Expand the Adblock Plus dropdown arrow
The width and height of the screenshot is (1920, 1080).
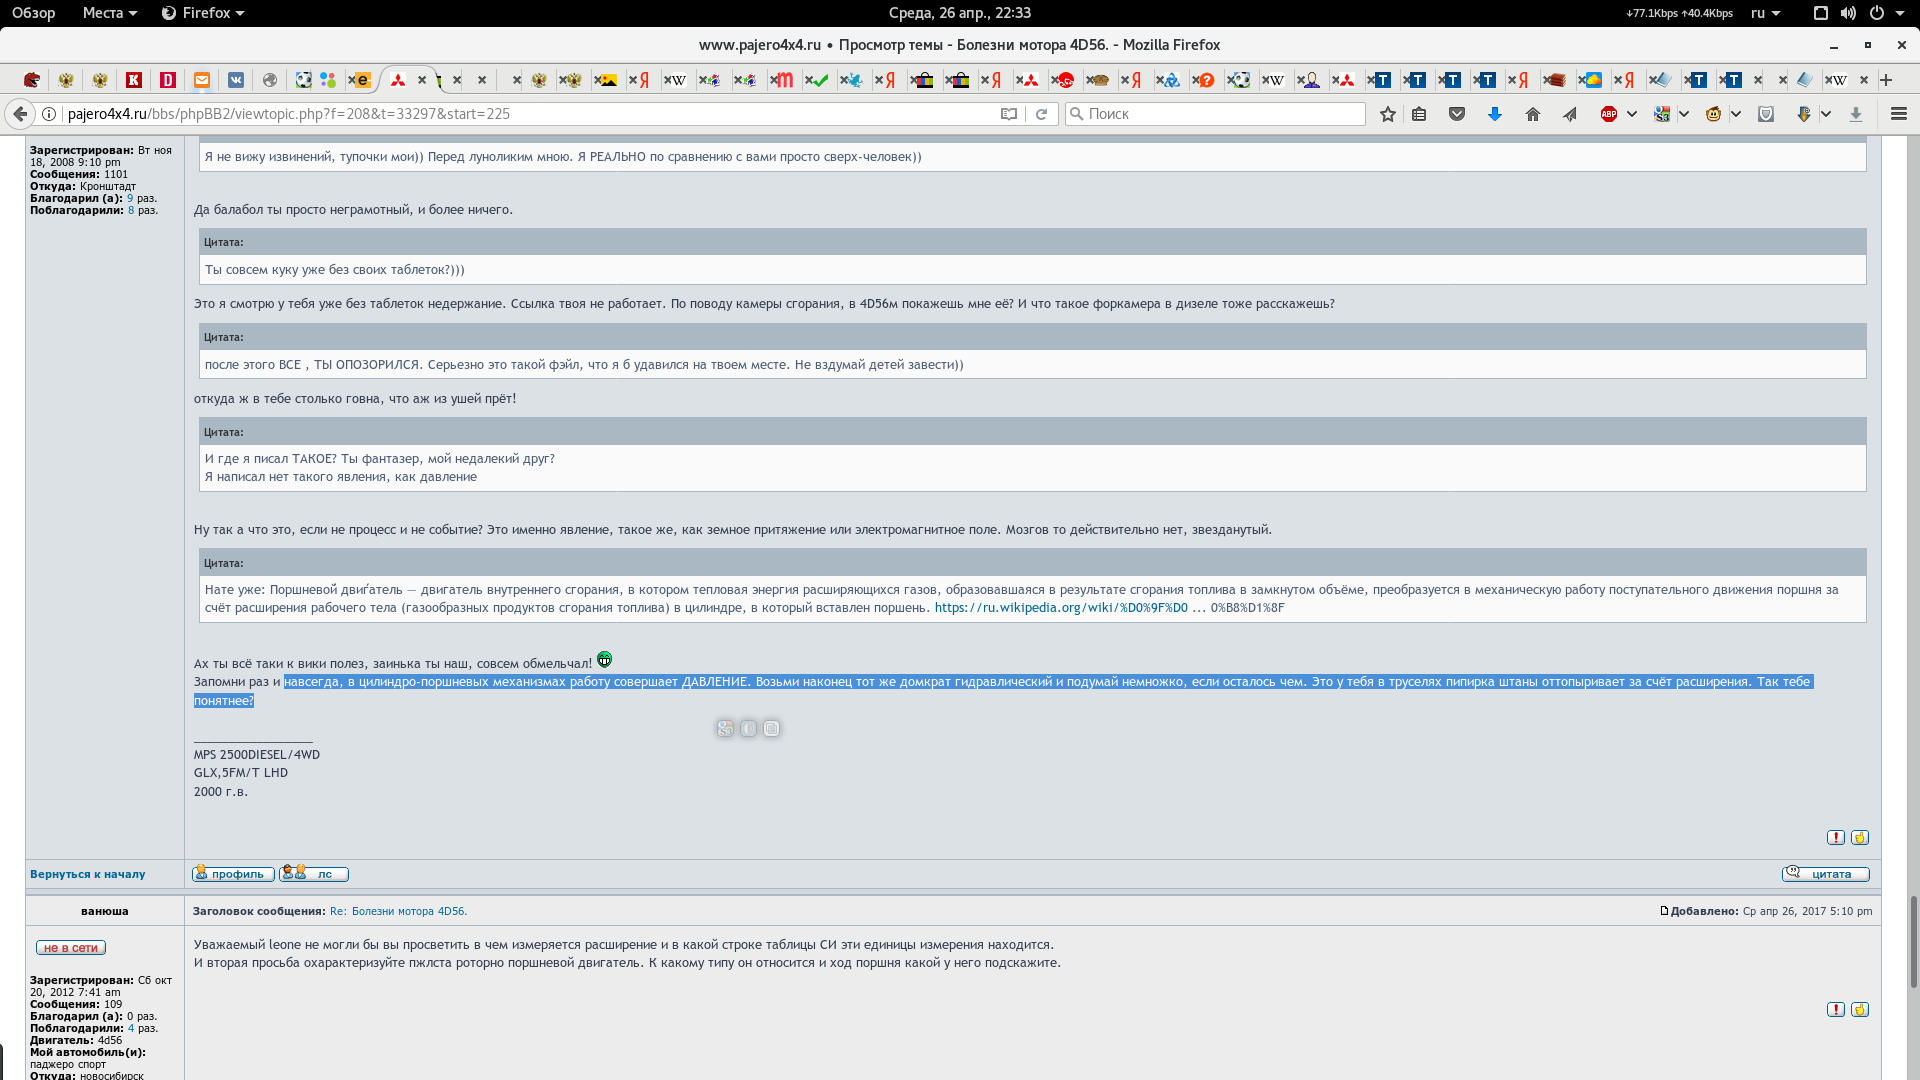pos(1632,114)
